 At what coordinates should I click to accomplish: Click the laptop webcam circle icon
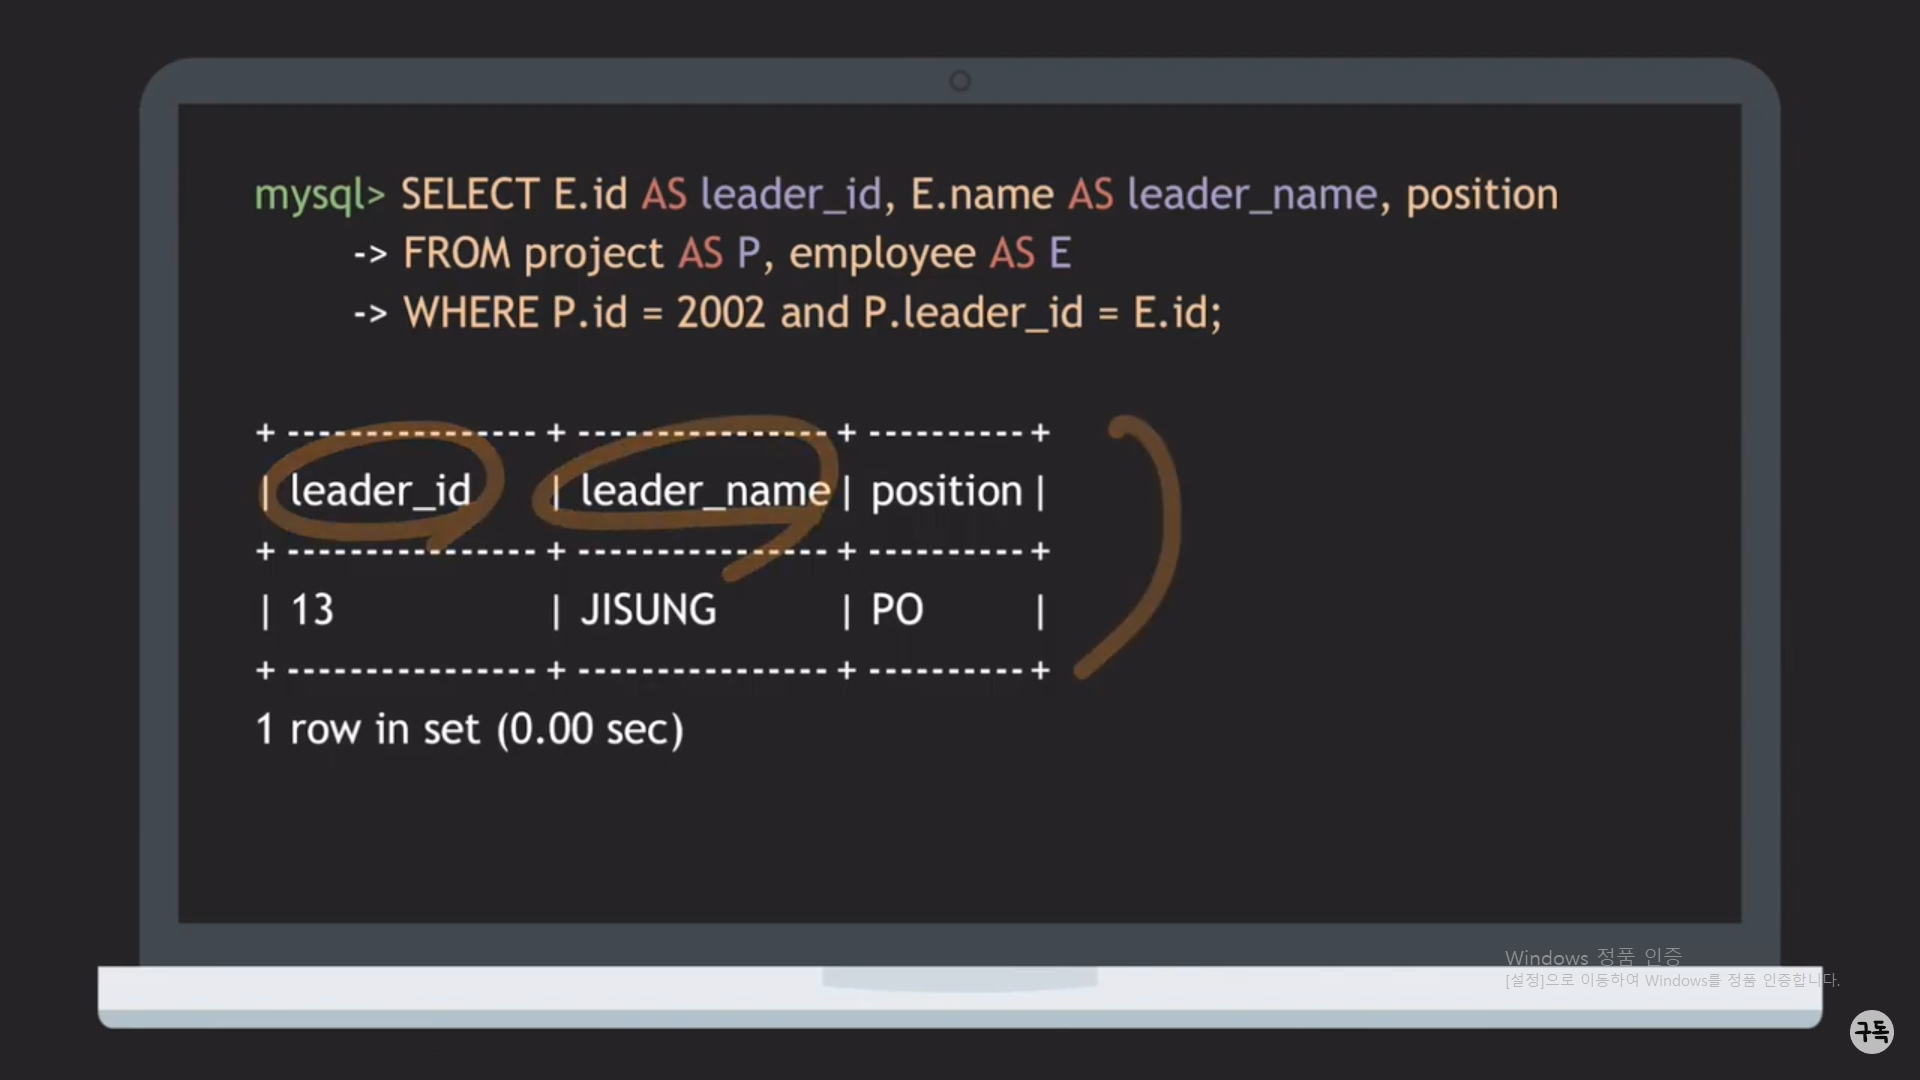point(960,81)
